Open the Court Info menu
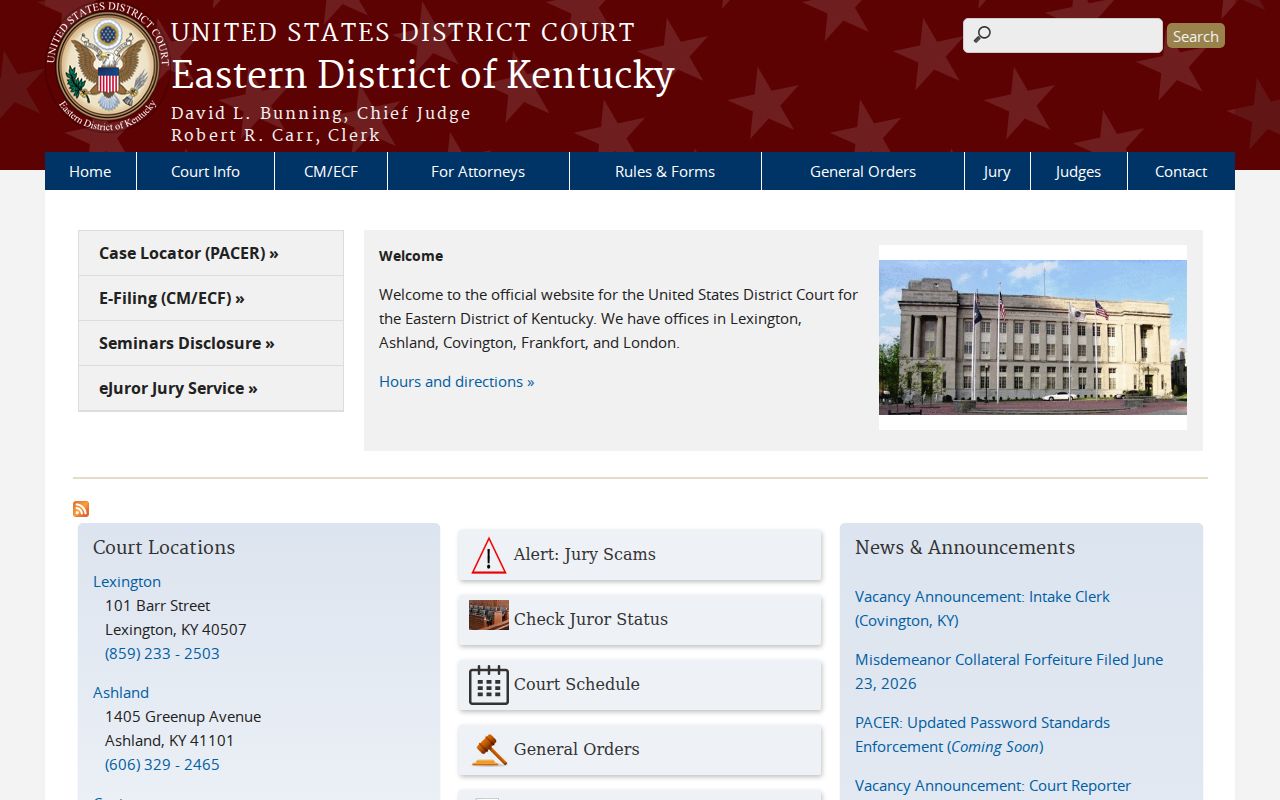1280x800 pixels. point(205,171)
